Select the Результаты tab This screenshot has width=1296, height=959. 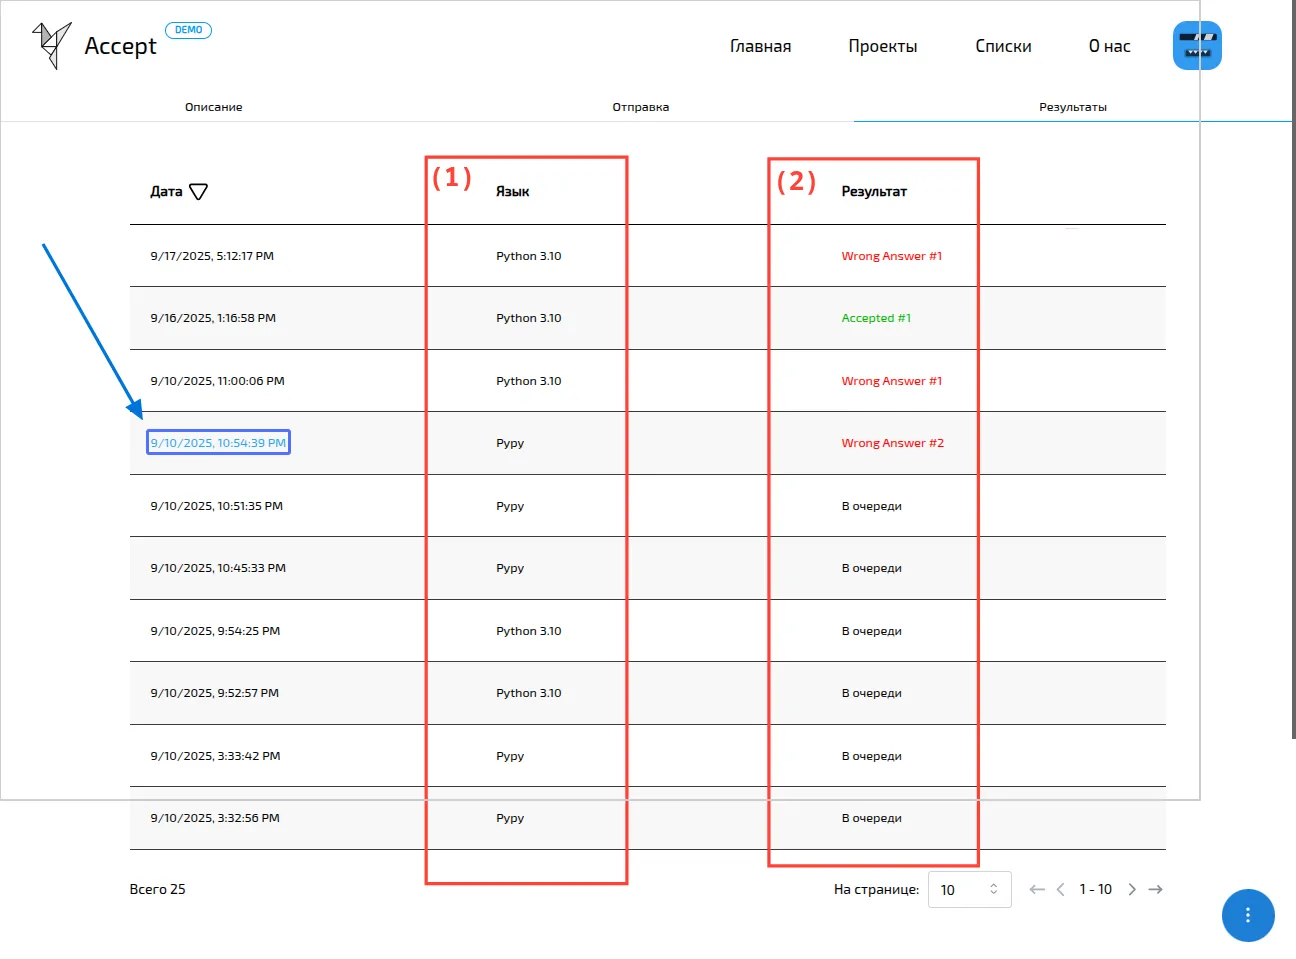pyautogui.click(x=1072, y=107)
